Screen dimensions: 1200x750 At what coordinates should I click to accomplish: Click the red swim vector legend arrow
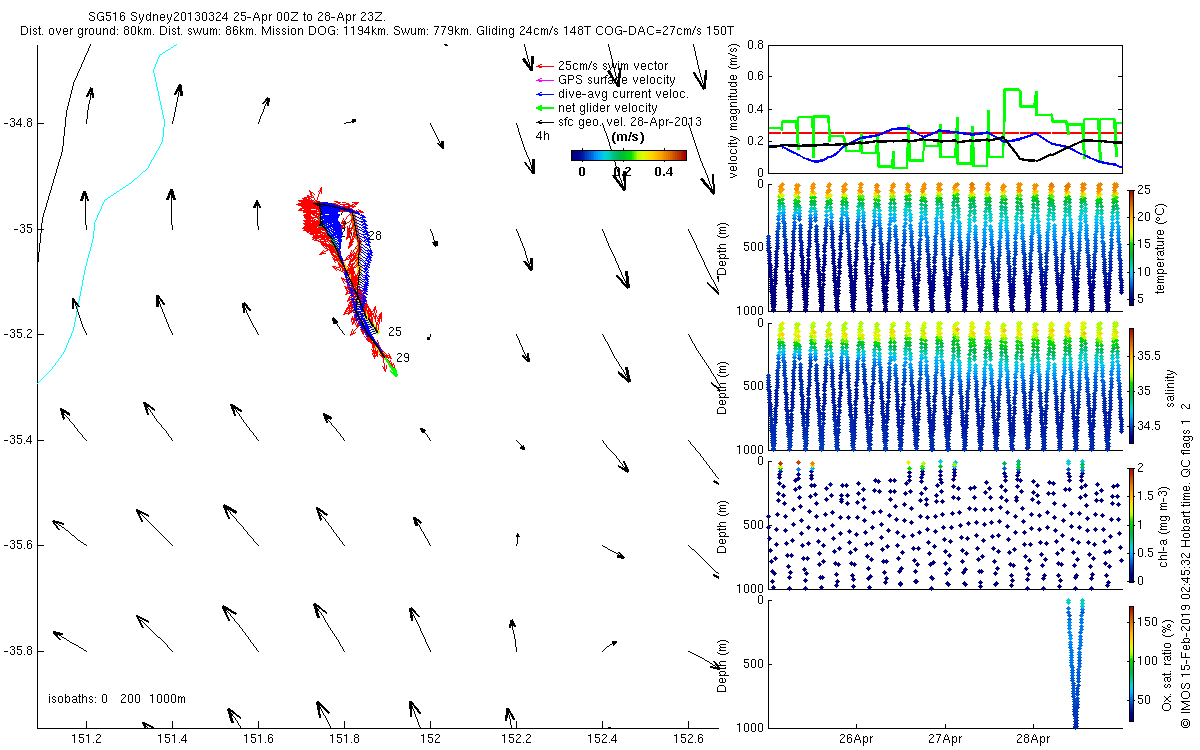545,66
